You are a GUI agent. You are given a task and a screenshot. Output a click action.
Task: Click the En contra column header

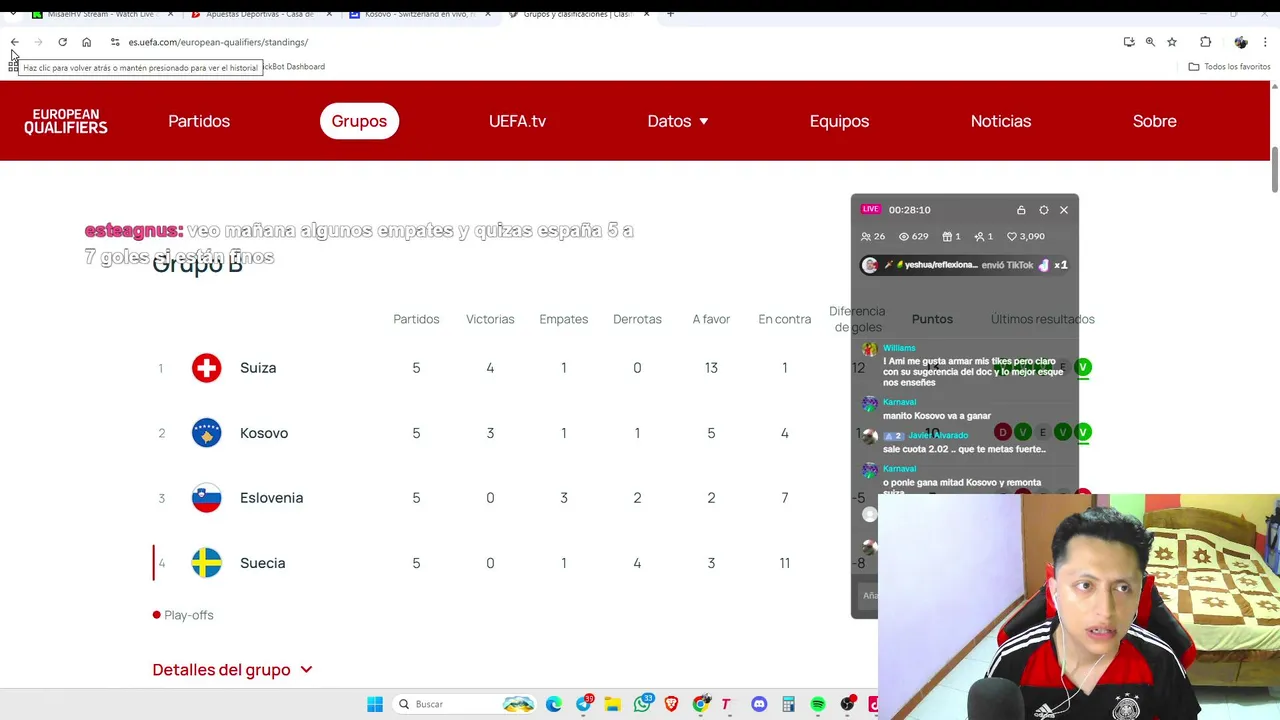(785, 319)
